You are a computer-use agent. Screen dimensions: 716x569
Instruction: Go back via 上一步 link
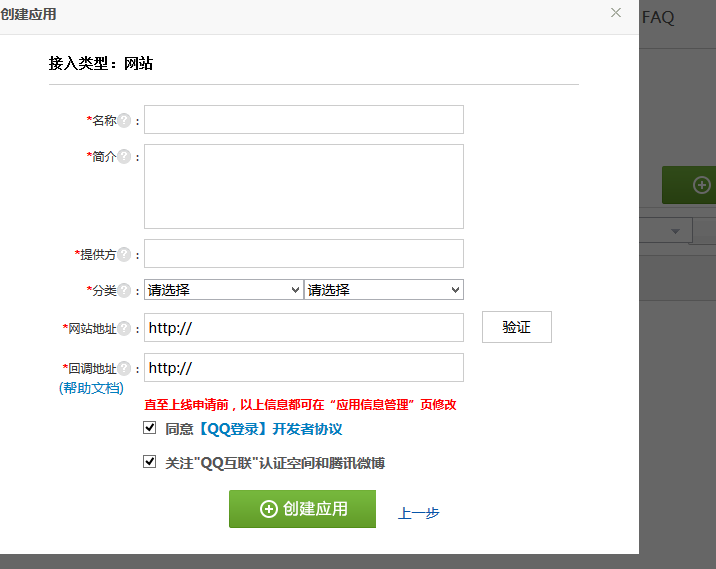coord(418,513)
